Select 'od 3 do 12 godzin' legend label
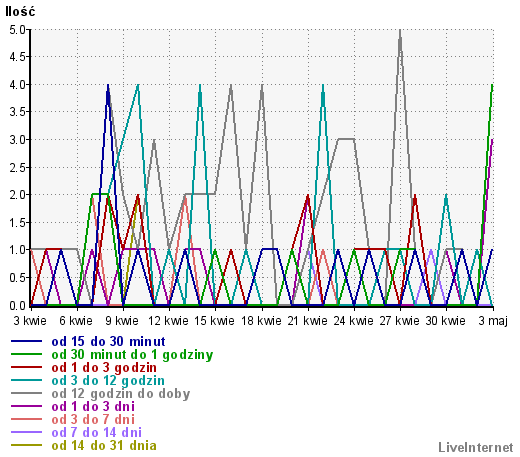520x457 pixels. [x=108, y=381]
